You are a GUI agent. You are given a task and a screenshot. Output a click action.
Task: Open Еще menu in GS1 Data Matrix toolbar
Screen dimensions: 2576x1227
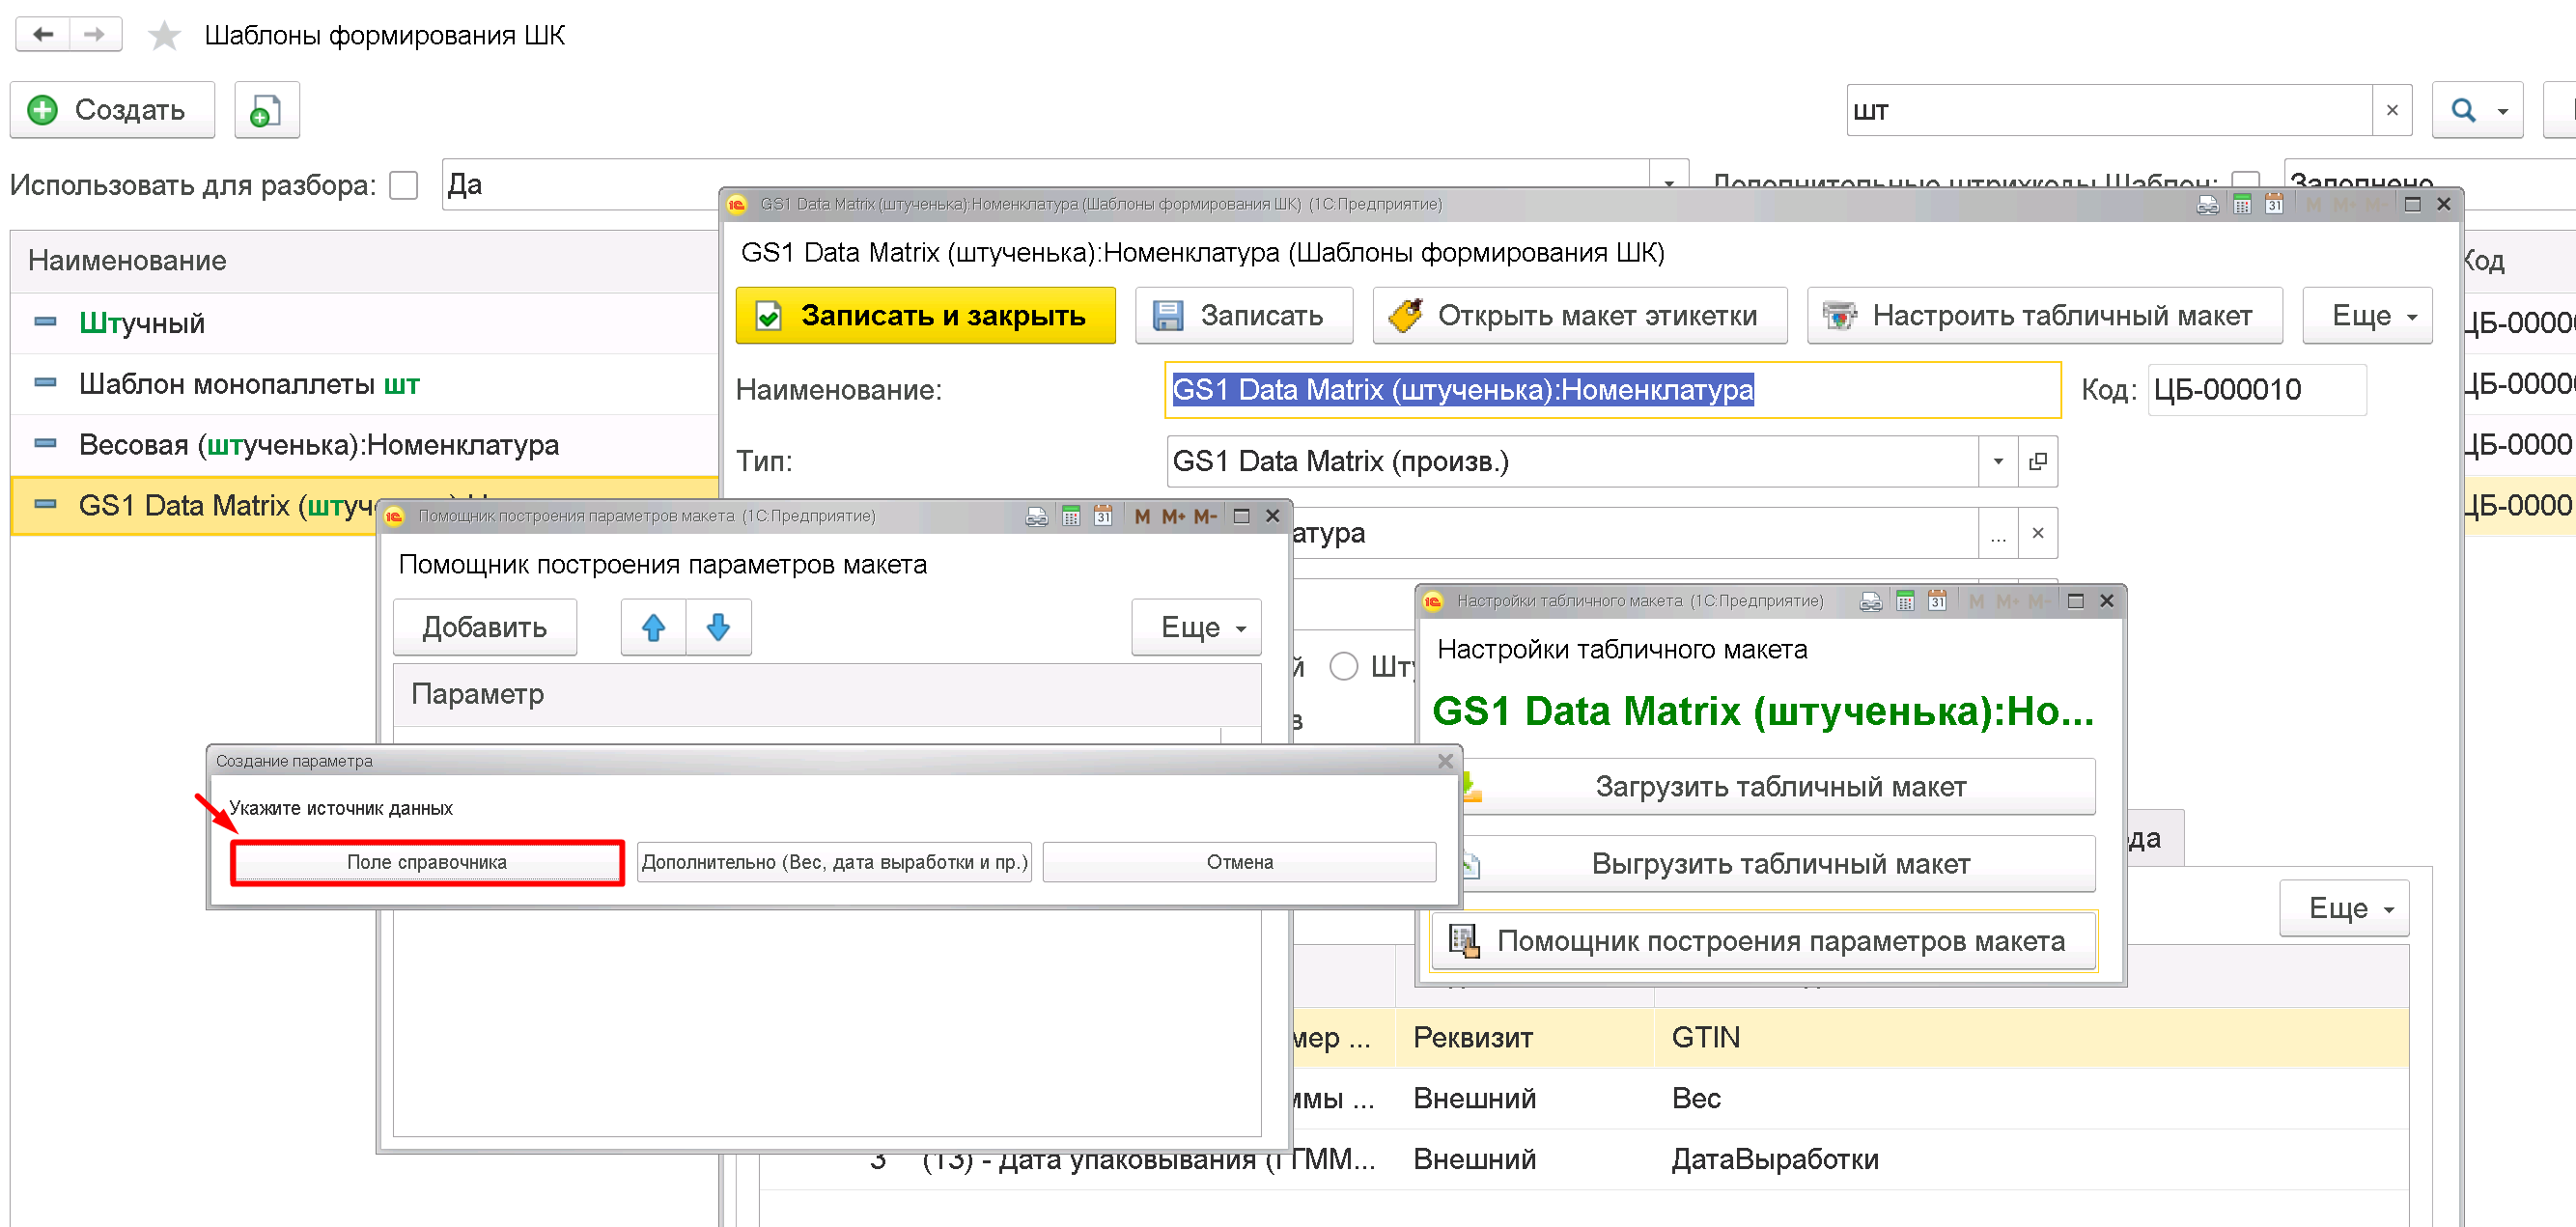[x=2367, y=316]
